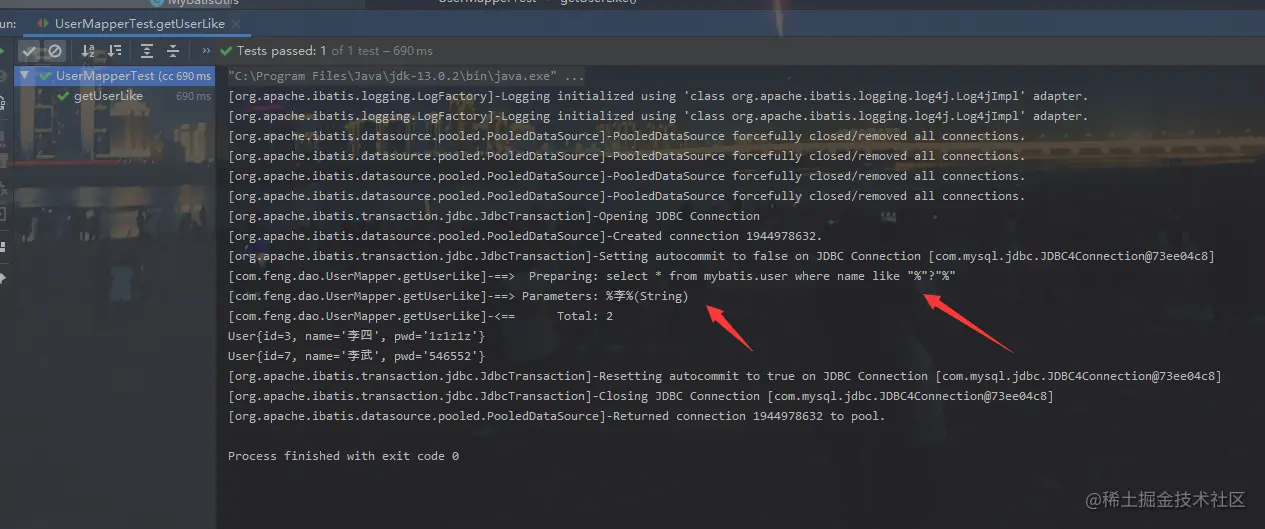Select the getUserLike test result
The width and height of the screenshot is (1265, 529).
coord(108,96)
